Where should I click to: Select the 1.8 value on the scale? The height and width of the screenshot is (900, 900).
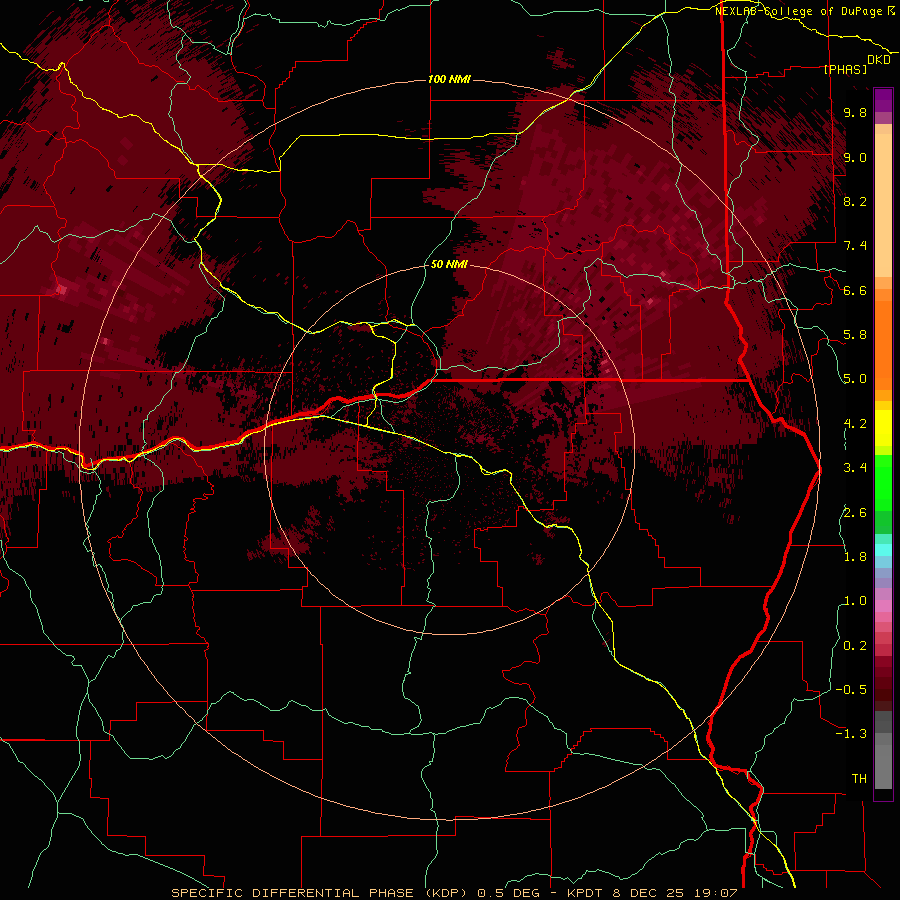point(855,557)
